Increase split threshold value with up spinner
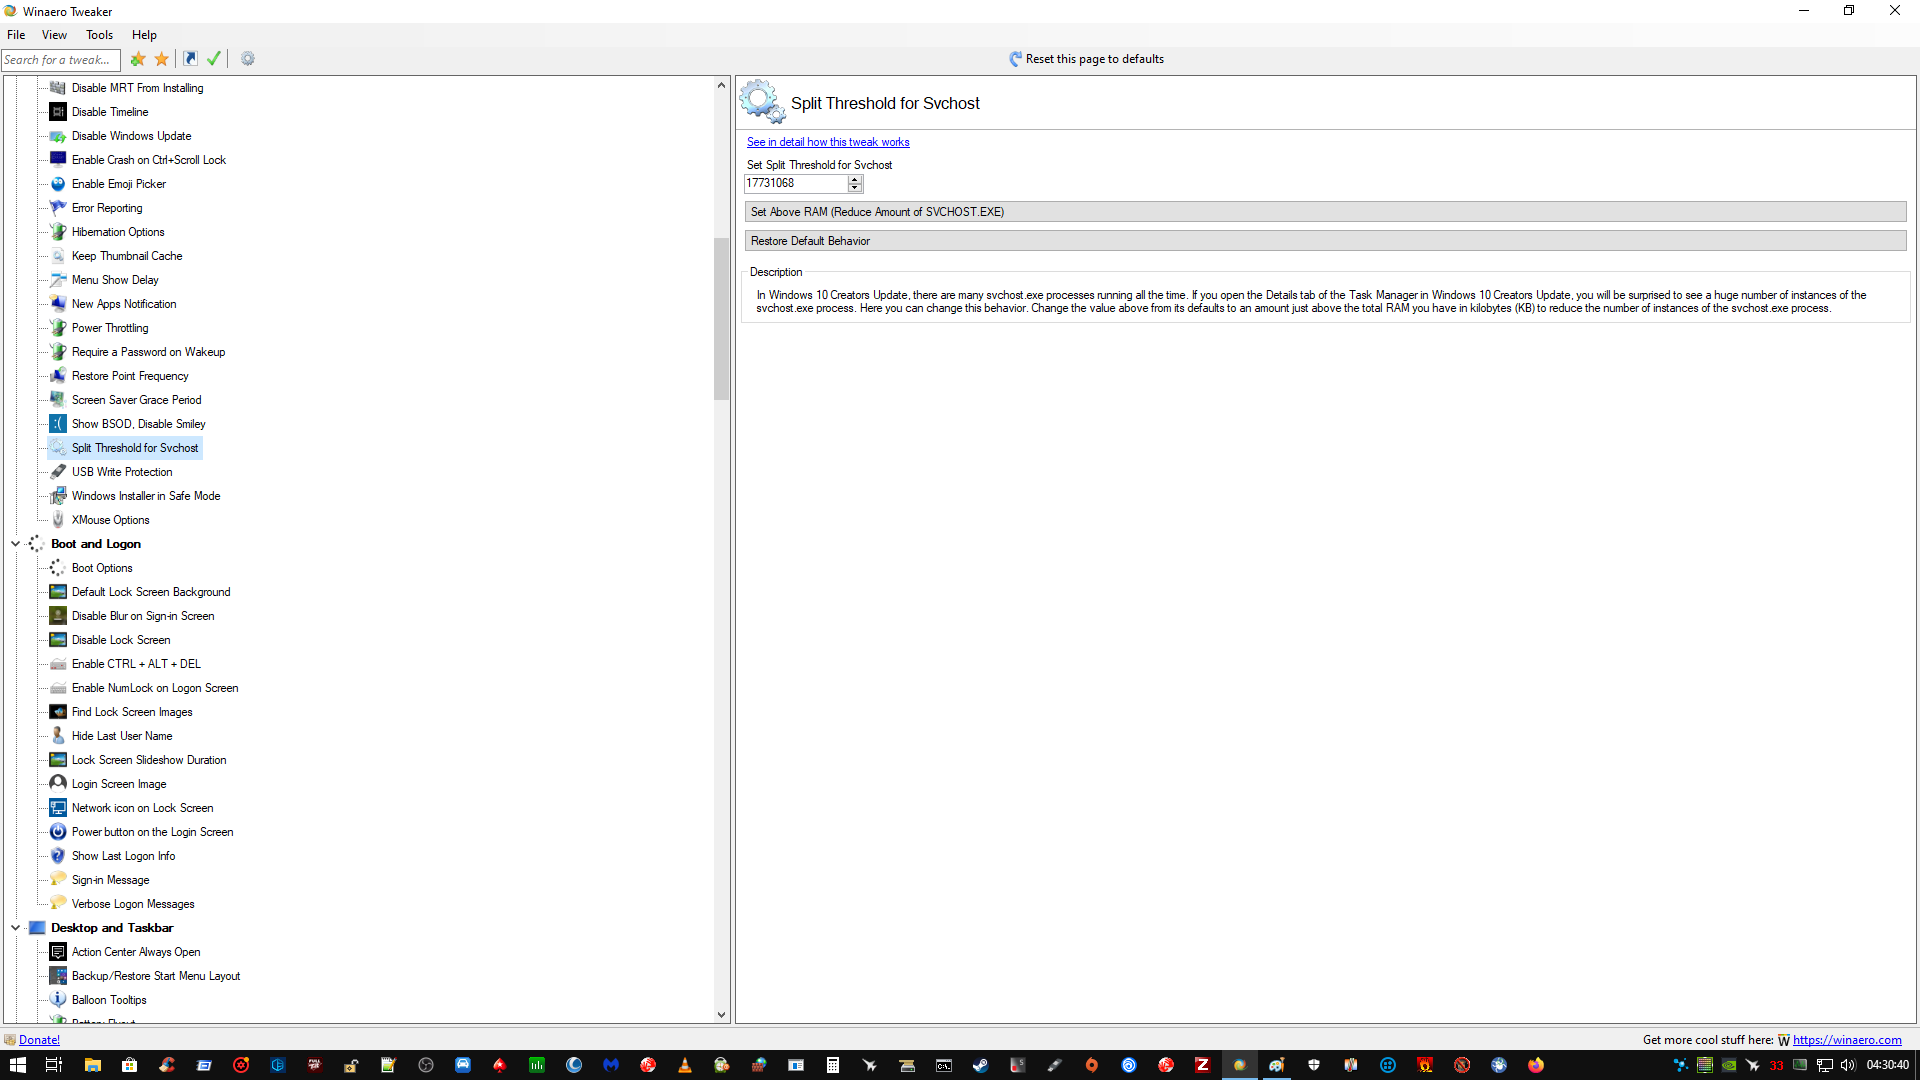This screenshot has width=1920, height=1080. coord(855,179)
